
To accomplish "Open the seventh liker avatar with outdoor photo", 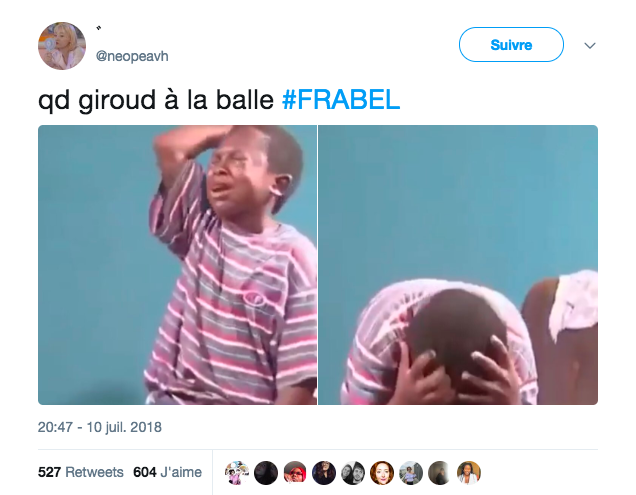I will (411, 473).
